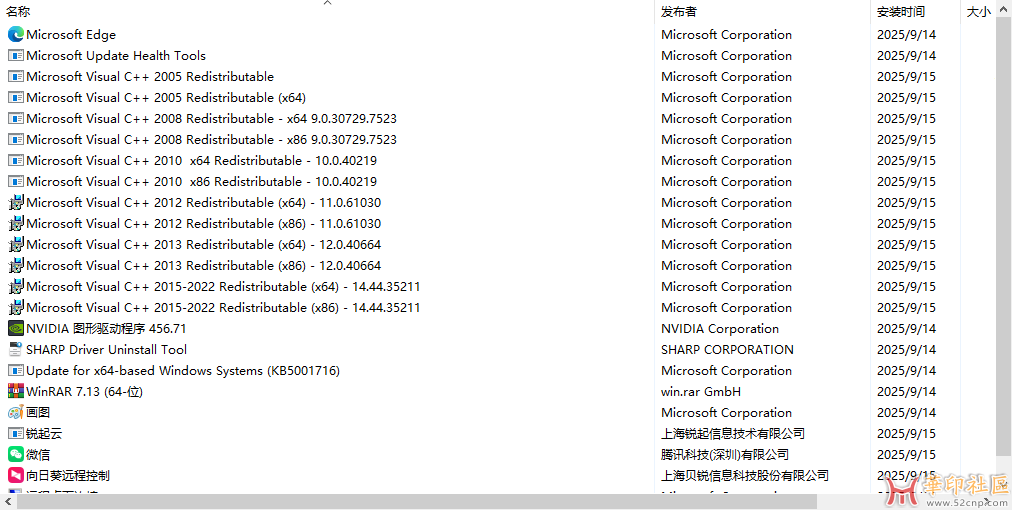Click install date in NVIDIA 图形驱动程序 row
This screenshot has width=1012, height=510.
(x=906, y=329)
